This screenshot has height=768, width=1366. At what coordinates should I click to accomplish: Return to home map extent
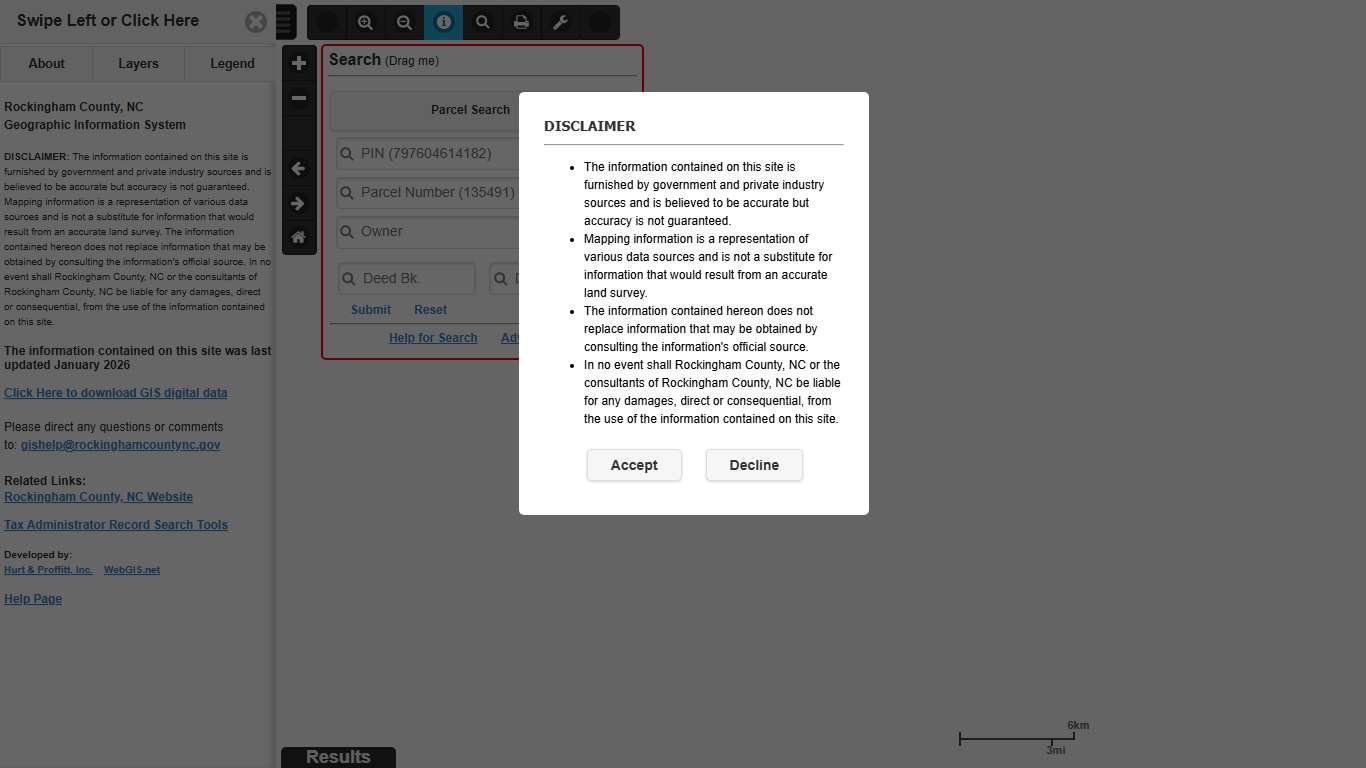[x=299, y=238]
